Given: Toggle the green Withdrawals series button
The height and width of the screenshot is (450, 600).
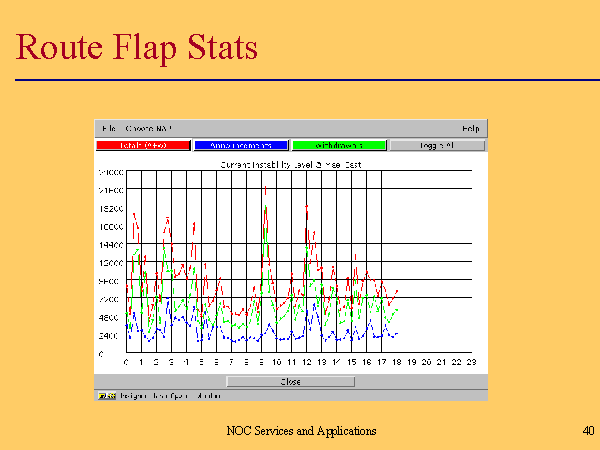Looking at the screenshot, I should tap(339, 145).
